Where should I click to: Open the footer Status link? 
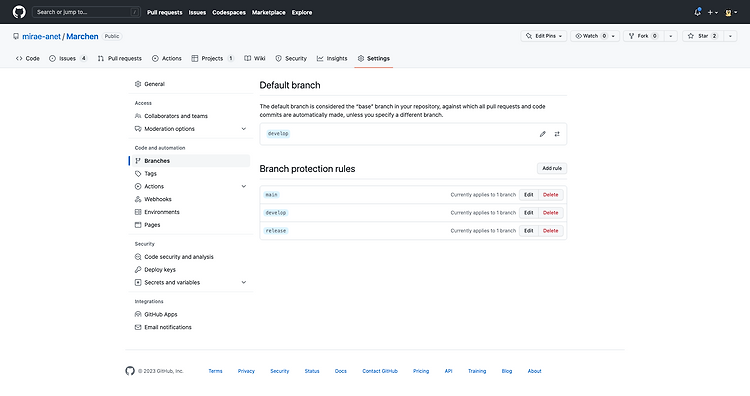[x=312, y=371]
